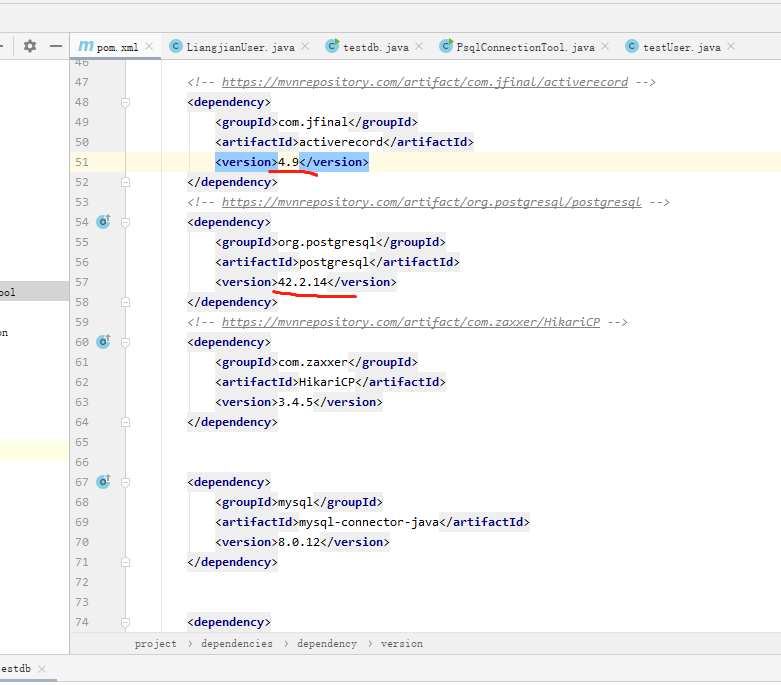781x685 pixels.
Task: Close the testdb.java editor tab
Action: click(x=419, y=46)
